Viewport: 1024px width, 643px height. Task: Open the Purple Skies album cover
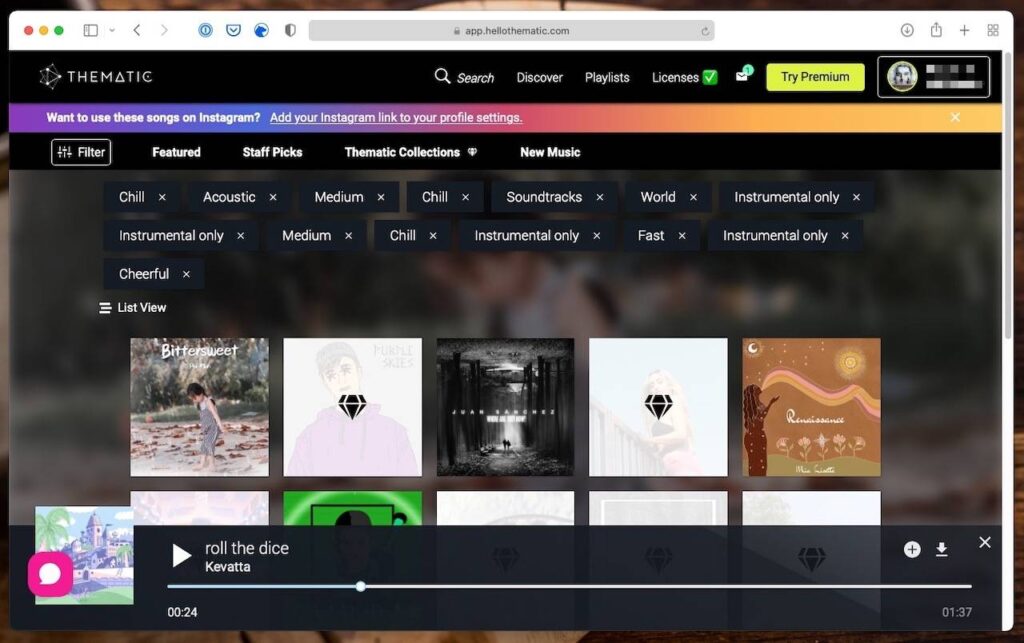point(352,407)
